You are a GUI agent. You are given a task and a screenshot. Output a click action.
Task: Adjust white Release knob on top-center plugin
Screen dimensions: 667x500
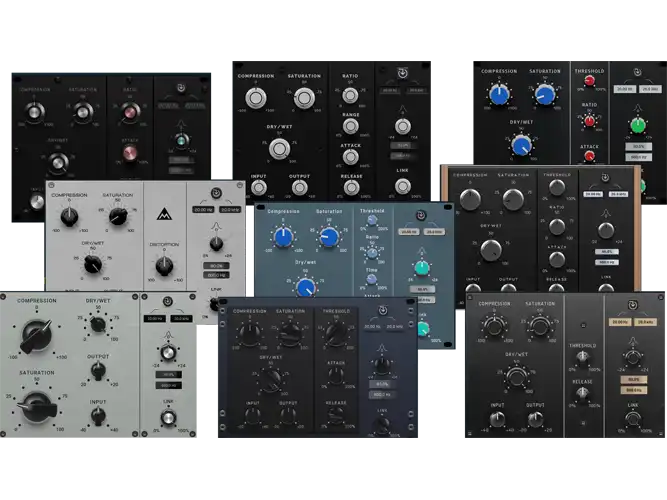tap(351, 187)
